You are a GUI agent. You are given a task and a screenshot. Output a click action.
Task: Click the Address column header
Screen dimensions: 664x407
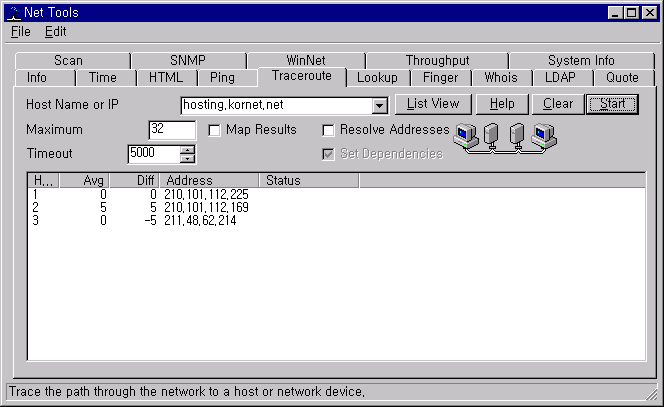[209, 180]
